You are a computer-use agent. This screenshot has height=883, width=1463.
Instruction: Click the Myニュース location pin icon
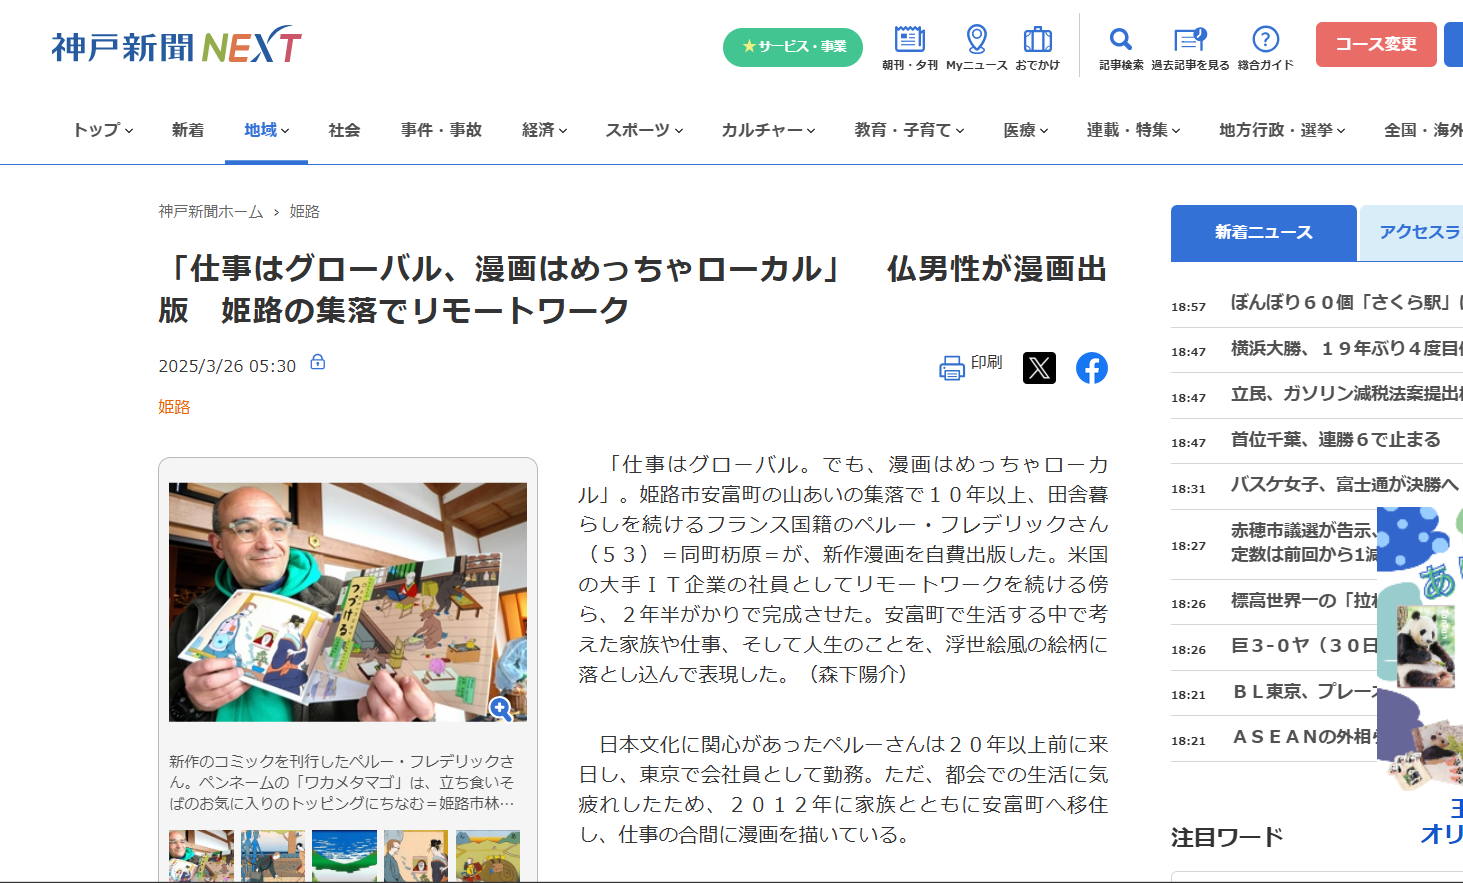pyautogui.click(x=976, y=40)
